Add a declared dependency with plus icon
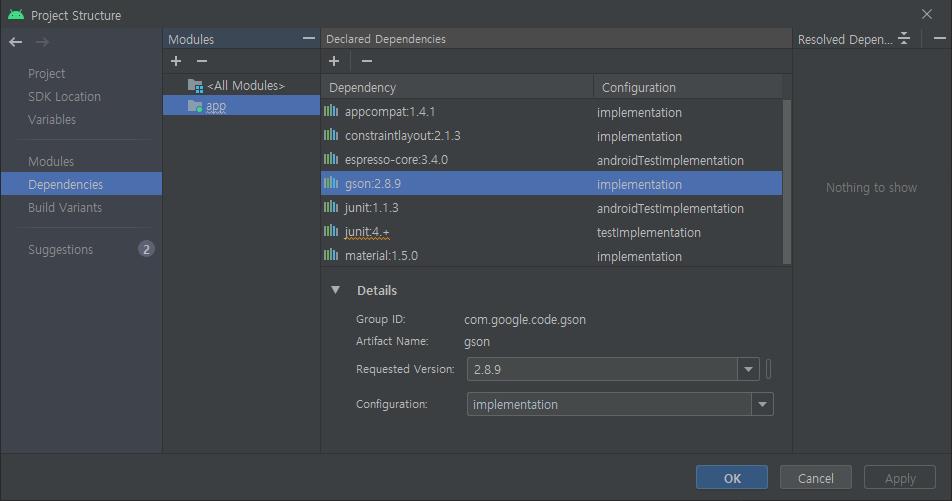This screenshot has width=952, height=501. click(334, 61)
